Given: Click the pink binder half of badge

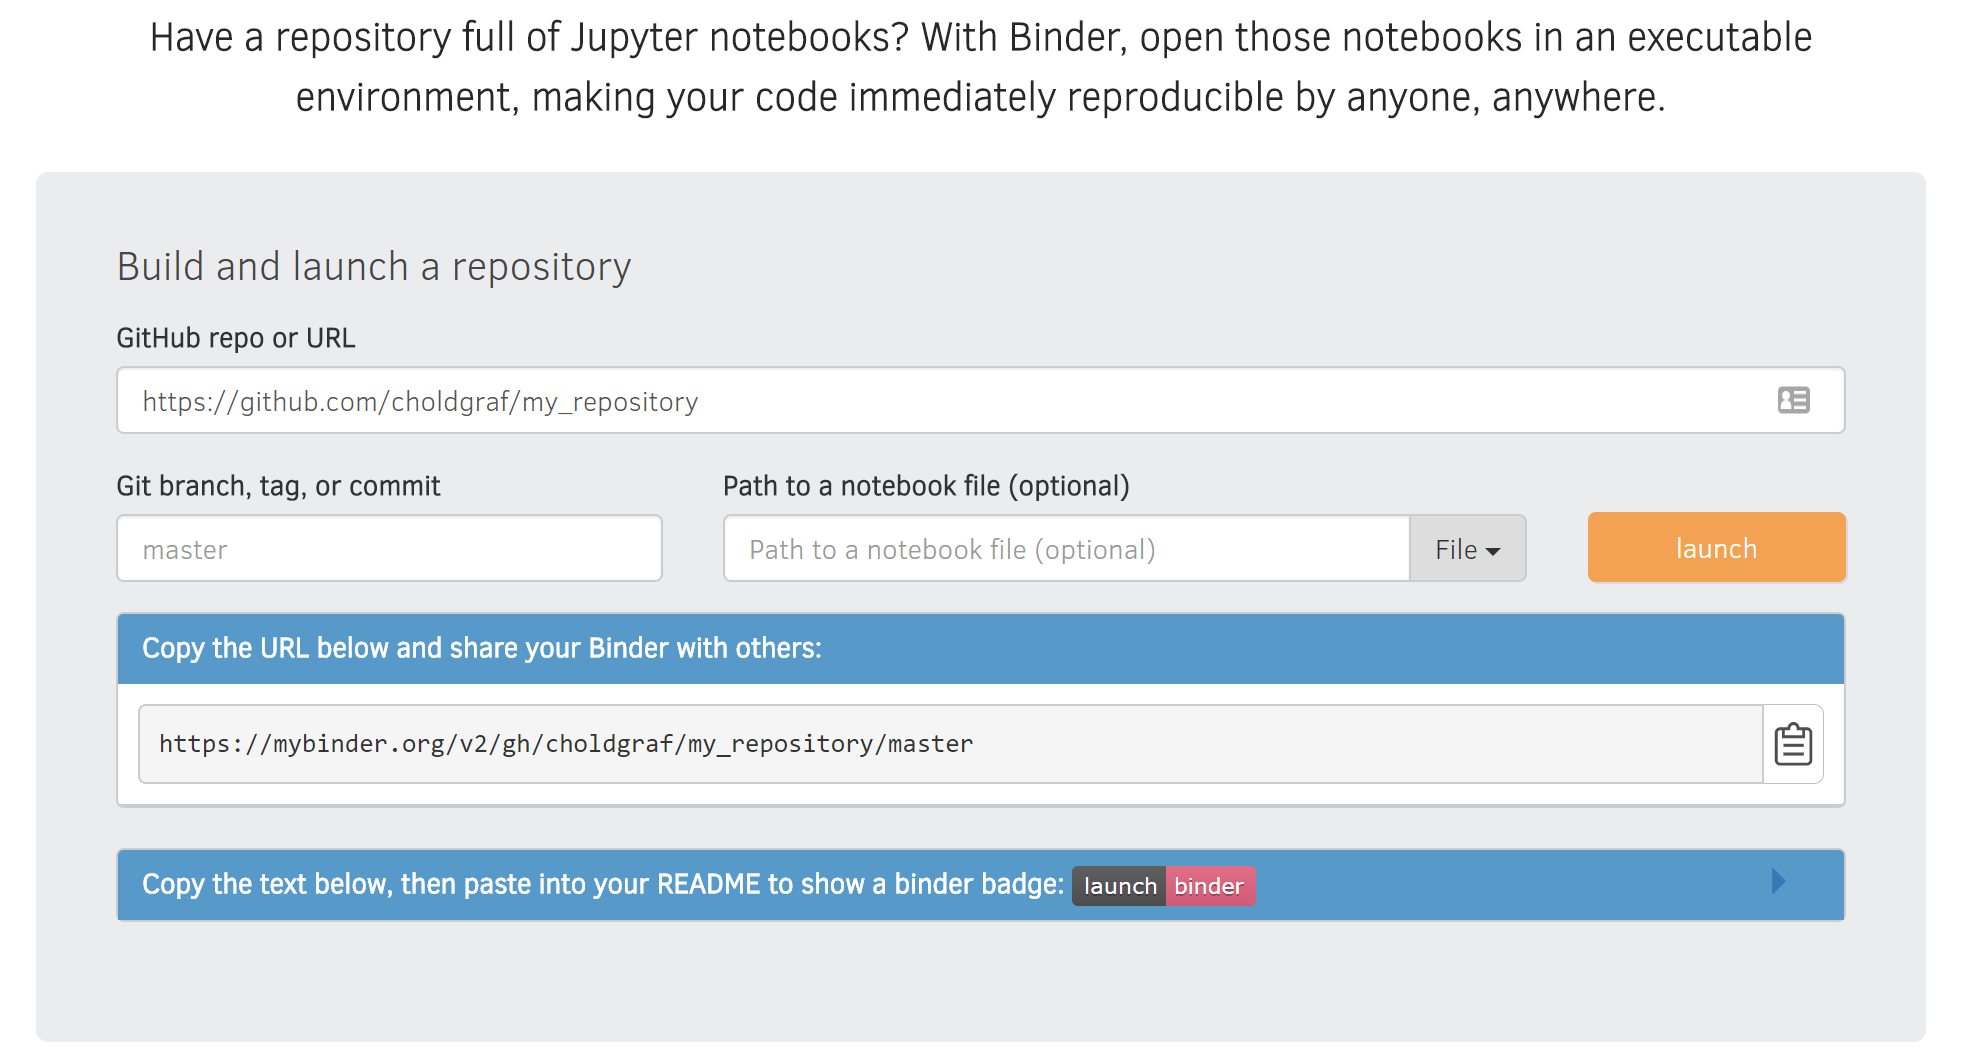Looking at the screenshot, I should [x=1210, y=886].
